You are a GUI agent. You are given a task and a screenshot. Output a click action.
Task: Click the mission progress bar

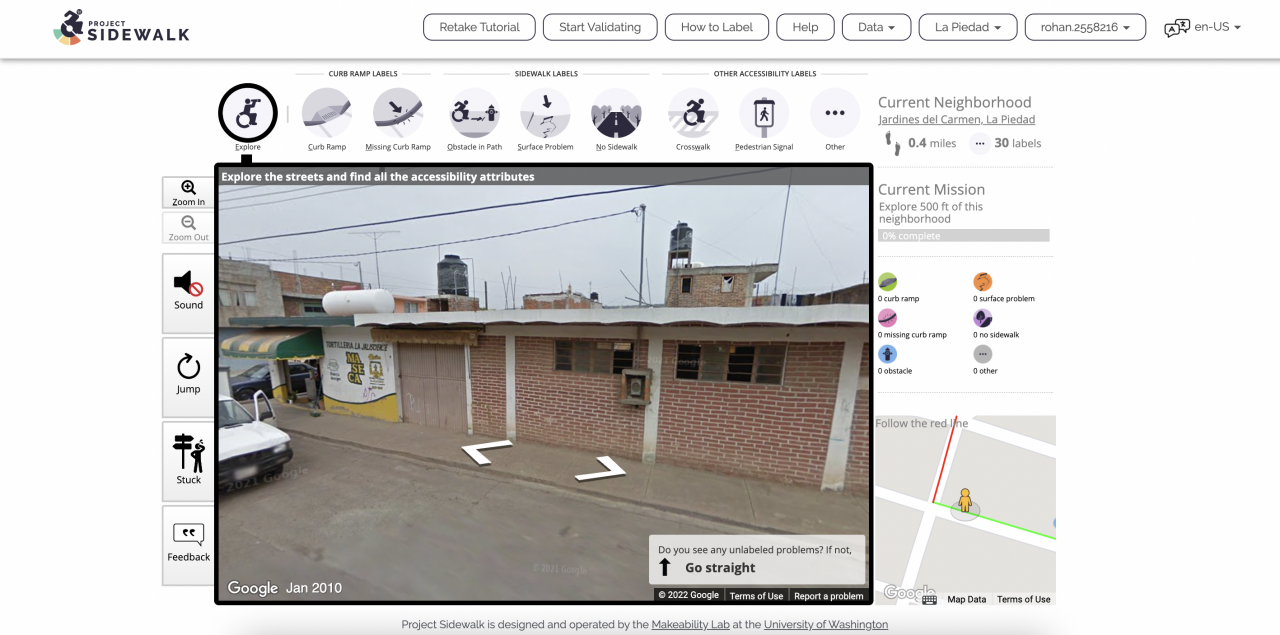(964, 236)
